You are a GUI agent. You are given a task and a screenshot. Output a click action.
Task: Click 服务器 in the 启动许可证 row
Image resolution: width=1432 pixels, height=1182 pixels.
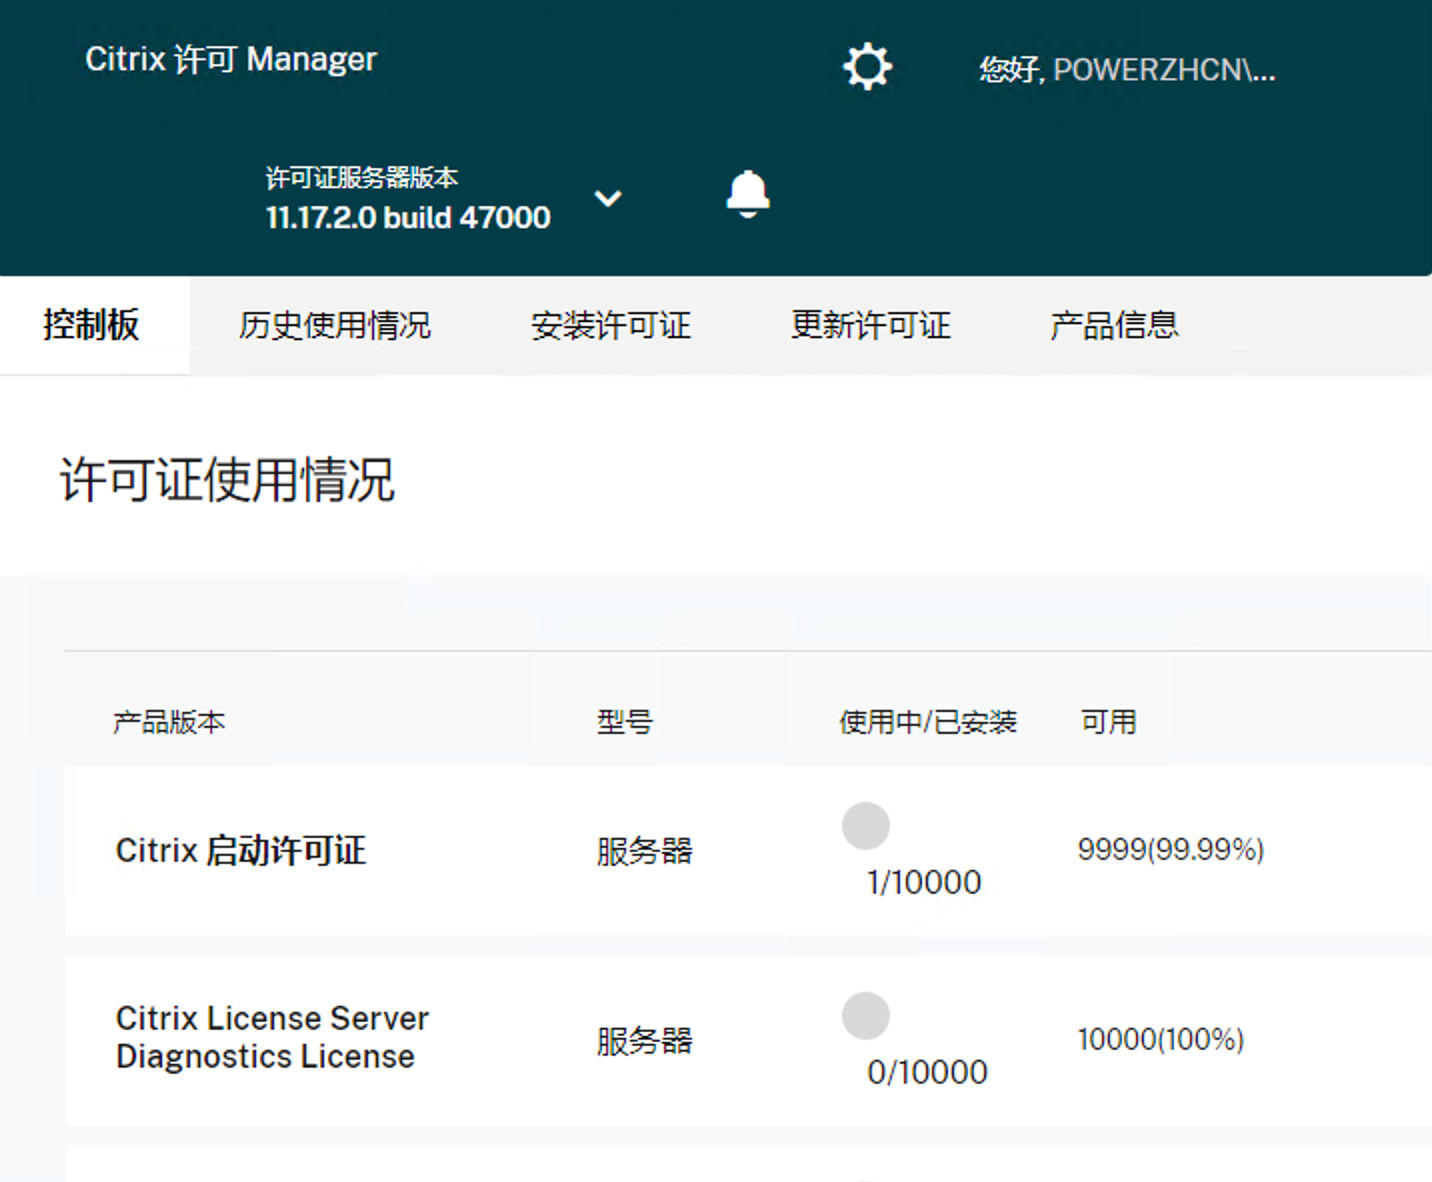tap(645, 852)
